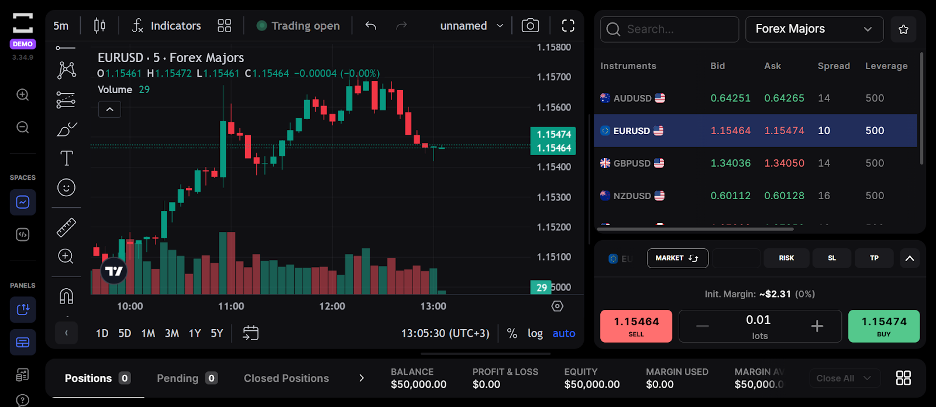Open chart settings gear near time axis
The height and width of the screenshot is (408, 936).
tap(558, 306)
